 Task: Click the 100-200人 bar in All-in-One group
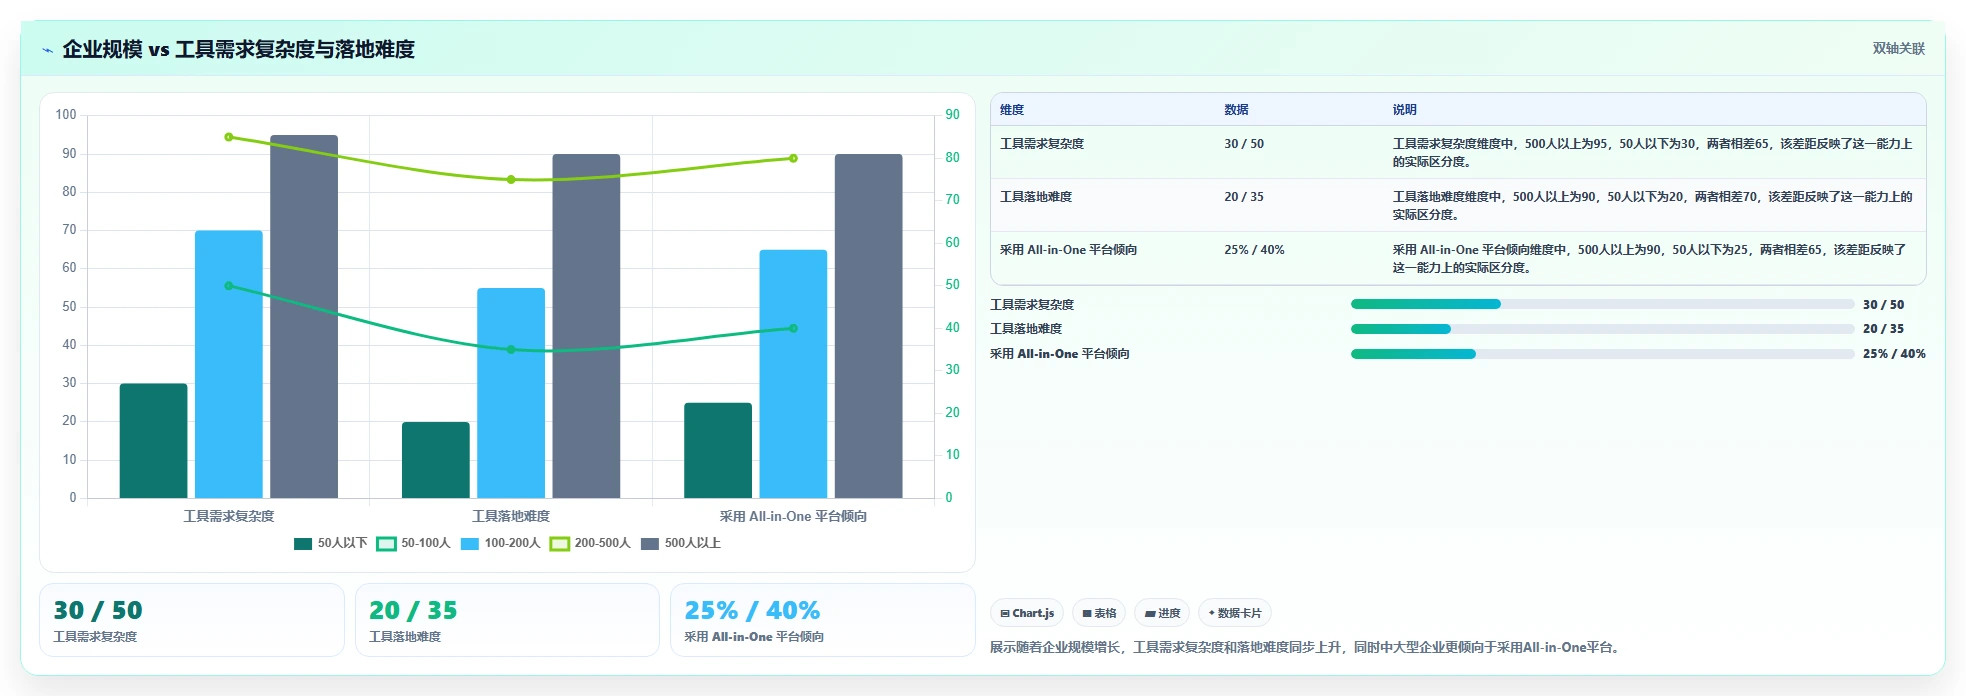[x=793, y=374]
